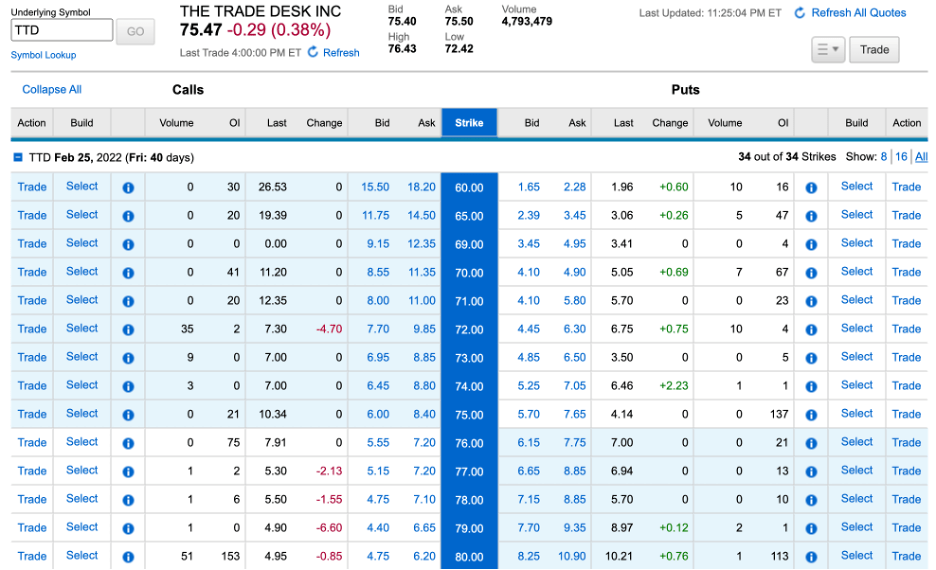Click Refresh link under stock price
This screenshot has height=570, width=936.
pos(341,53)
